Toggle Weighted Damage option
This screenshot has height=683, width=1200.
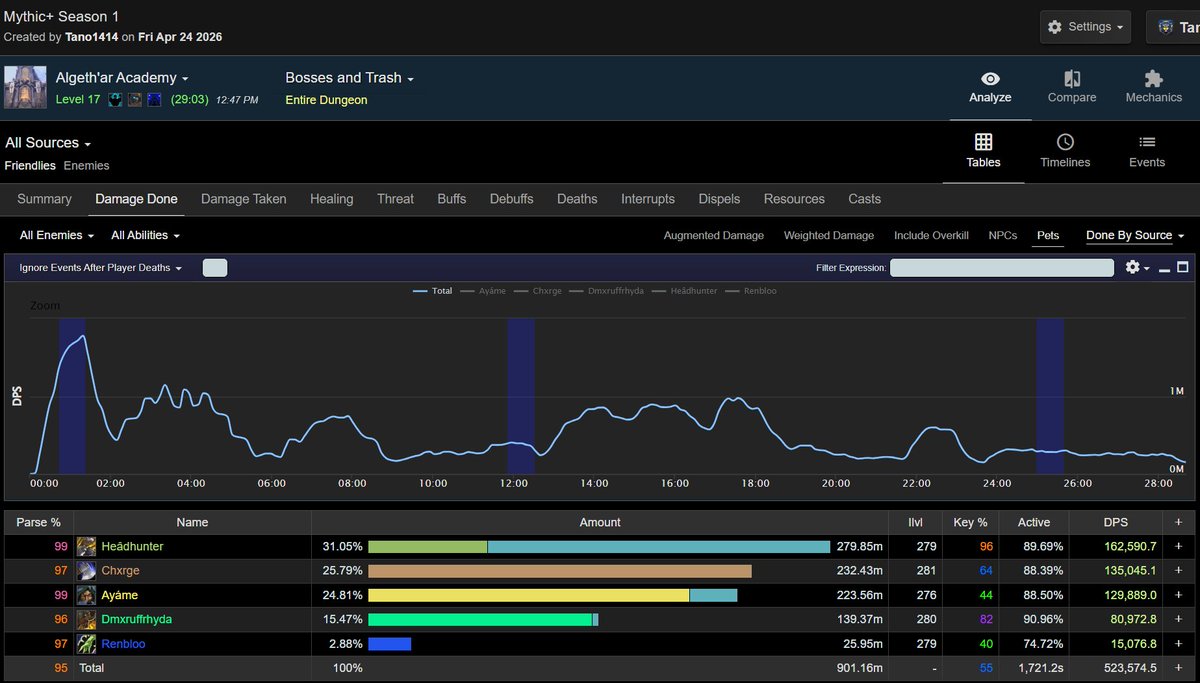829,236
